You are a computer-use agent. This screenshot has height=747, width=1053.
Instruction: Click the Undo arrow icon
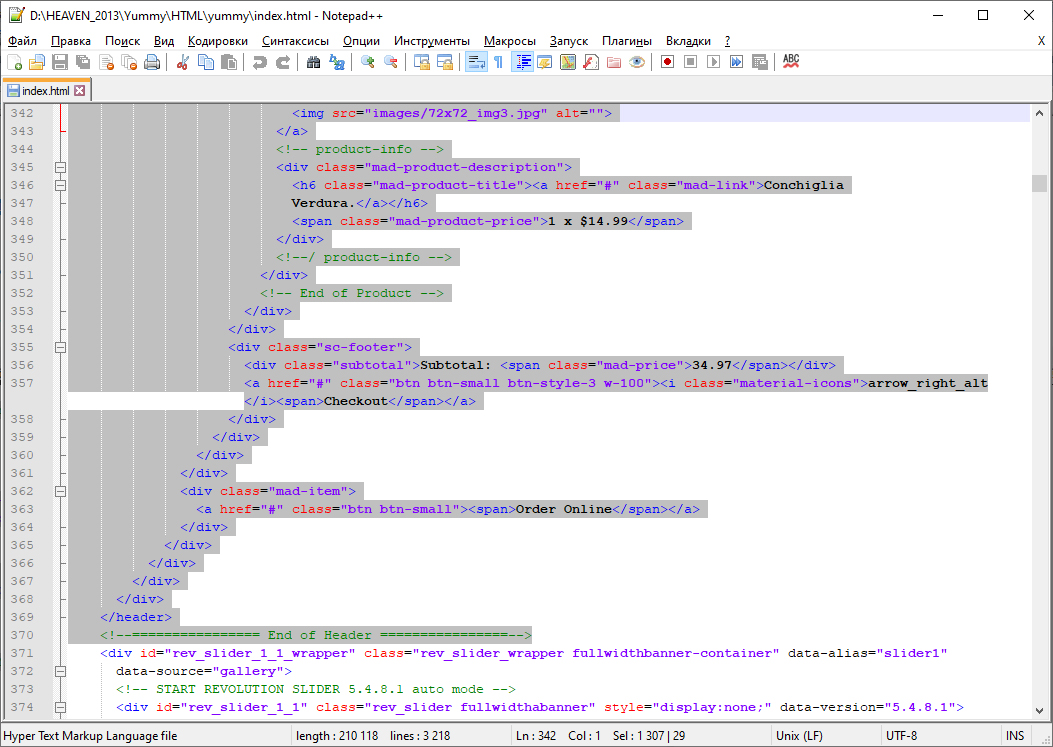[260, 62]
